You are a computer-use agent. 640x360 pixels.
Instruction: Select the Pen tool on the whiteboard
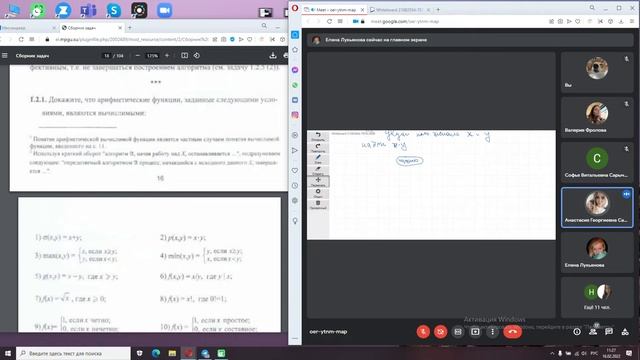[318, 159]
